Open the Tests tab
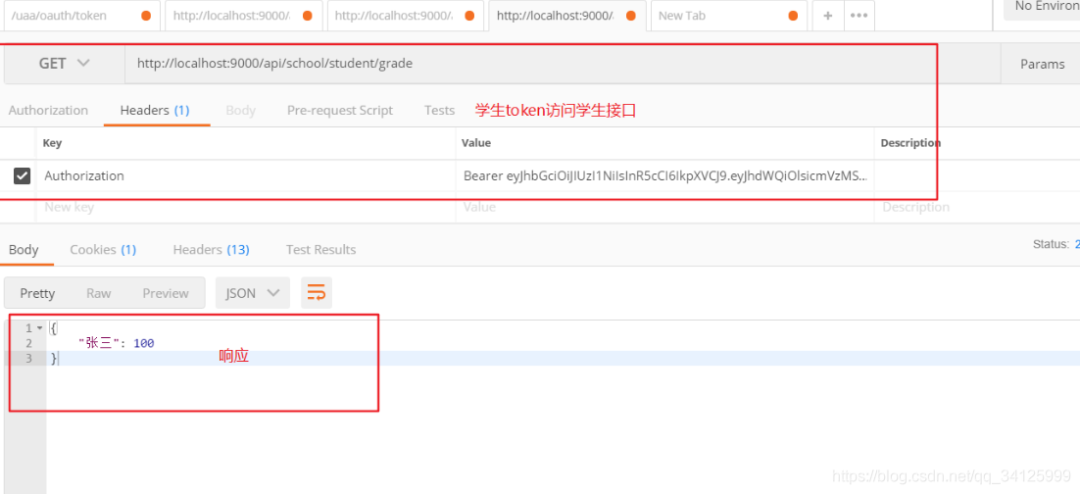Screen dimensions: 1080x494 (439, 110)
